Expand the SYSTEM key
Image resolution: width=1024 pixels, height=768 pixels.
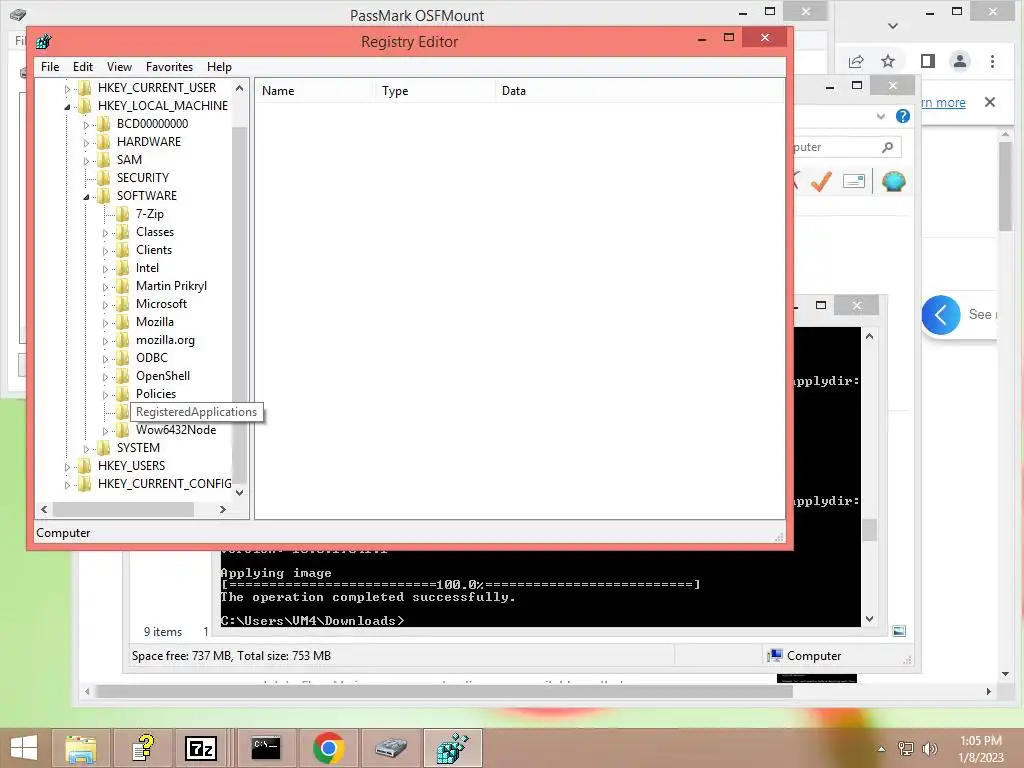[x=86, y=449]
